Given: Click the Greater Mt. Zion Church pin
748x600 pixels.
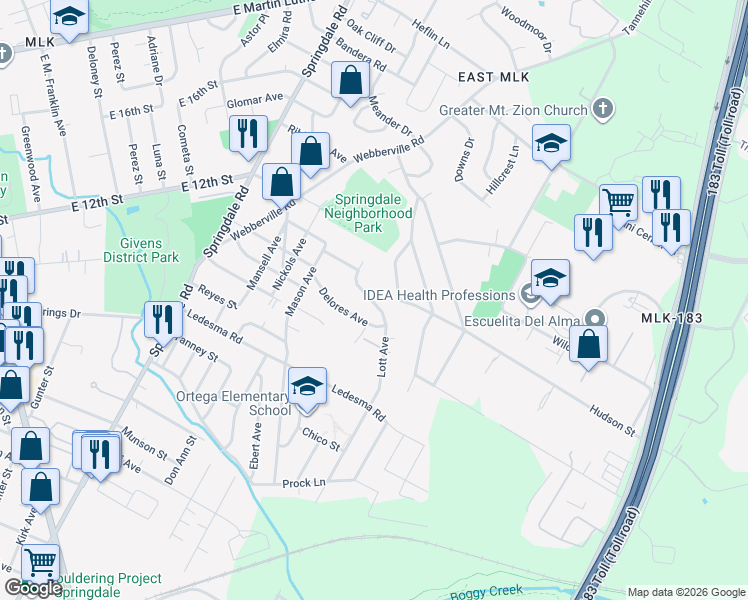Looking at the screenshot, I should tap(603, 109).
